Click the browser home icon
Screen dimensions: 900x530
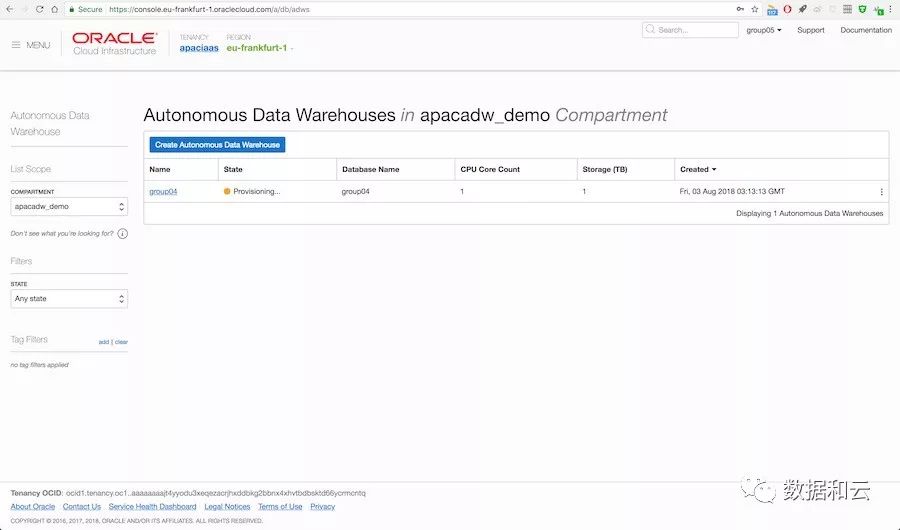click(54, 9)
